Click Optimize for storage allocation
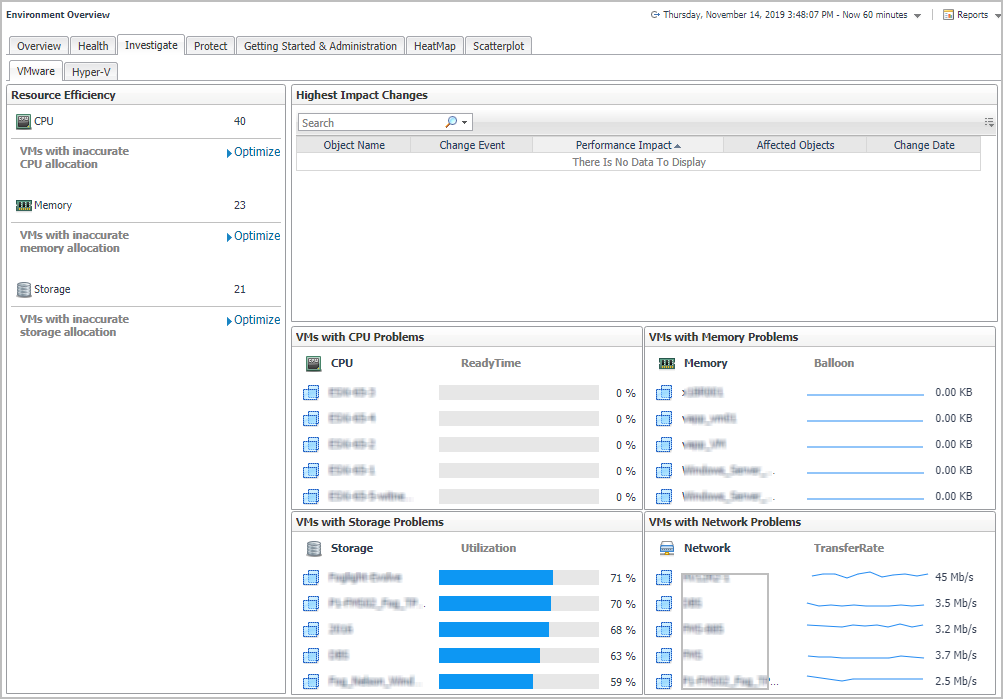 click(x=256, y=320)
